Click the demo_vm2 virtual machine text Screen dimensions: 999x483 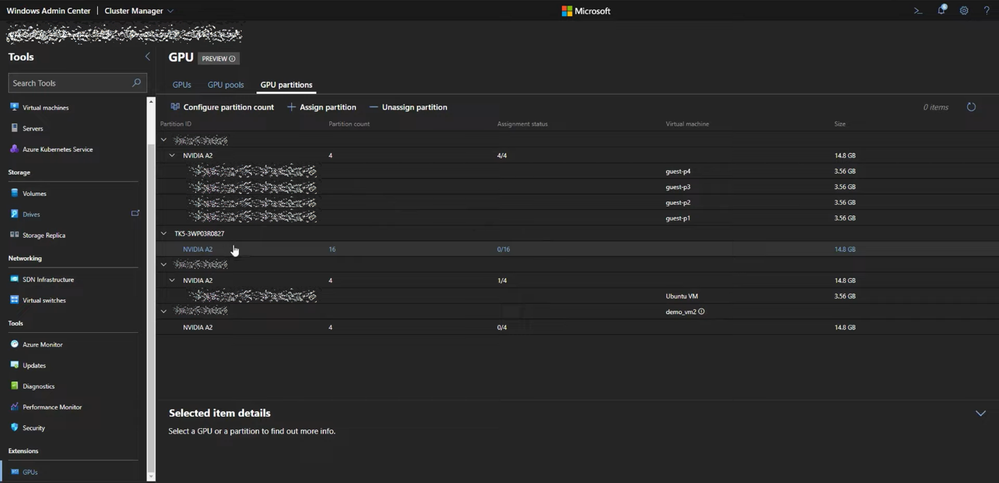point(681,312)
